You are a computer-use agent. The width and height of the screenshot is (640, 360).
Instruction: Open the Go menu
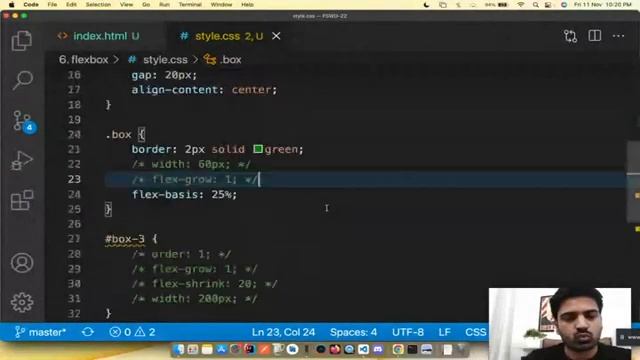146,4
